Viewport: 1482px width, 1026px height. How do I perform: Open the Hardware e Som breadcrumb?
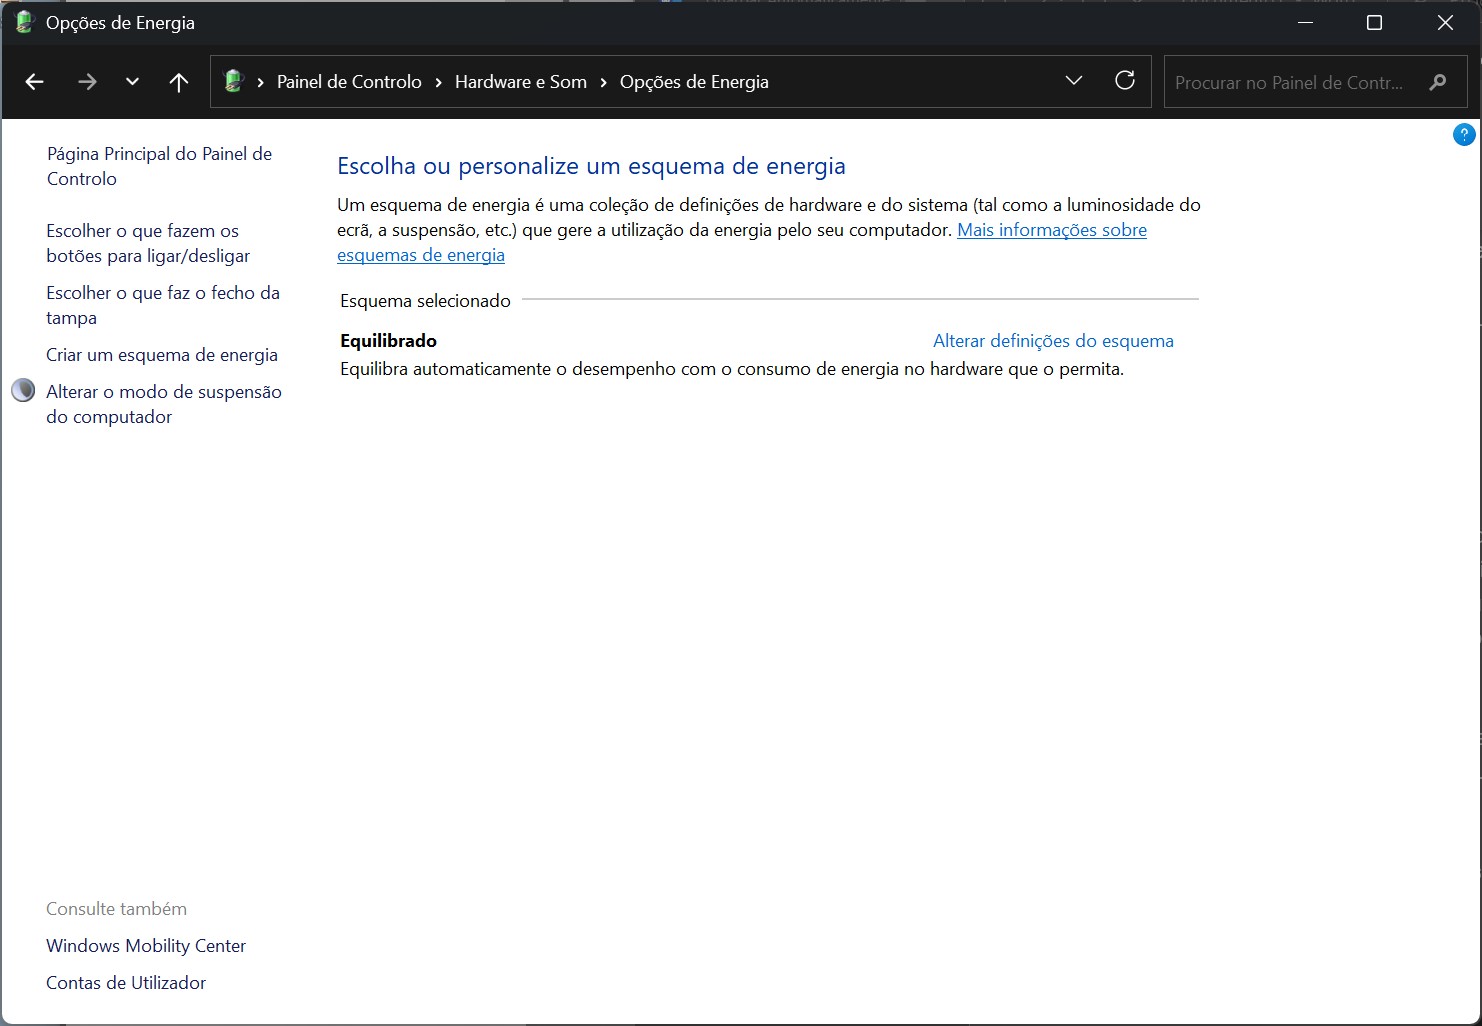520,82
